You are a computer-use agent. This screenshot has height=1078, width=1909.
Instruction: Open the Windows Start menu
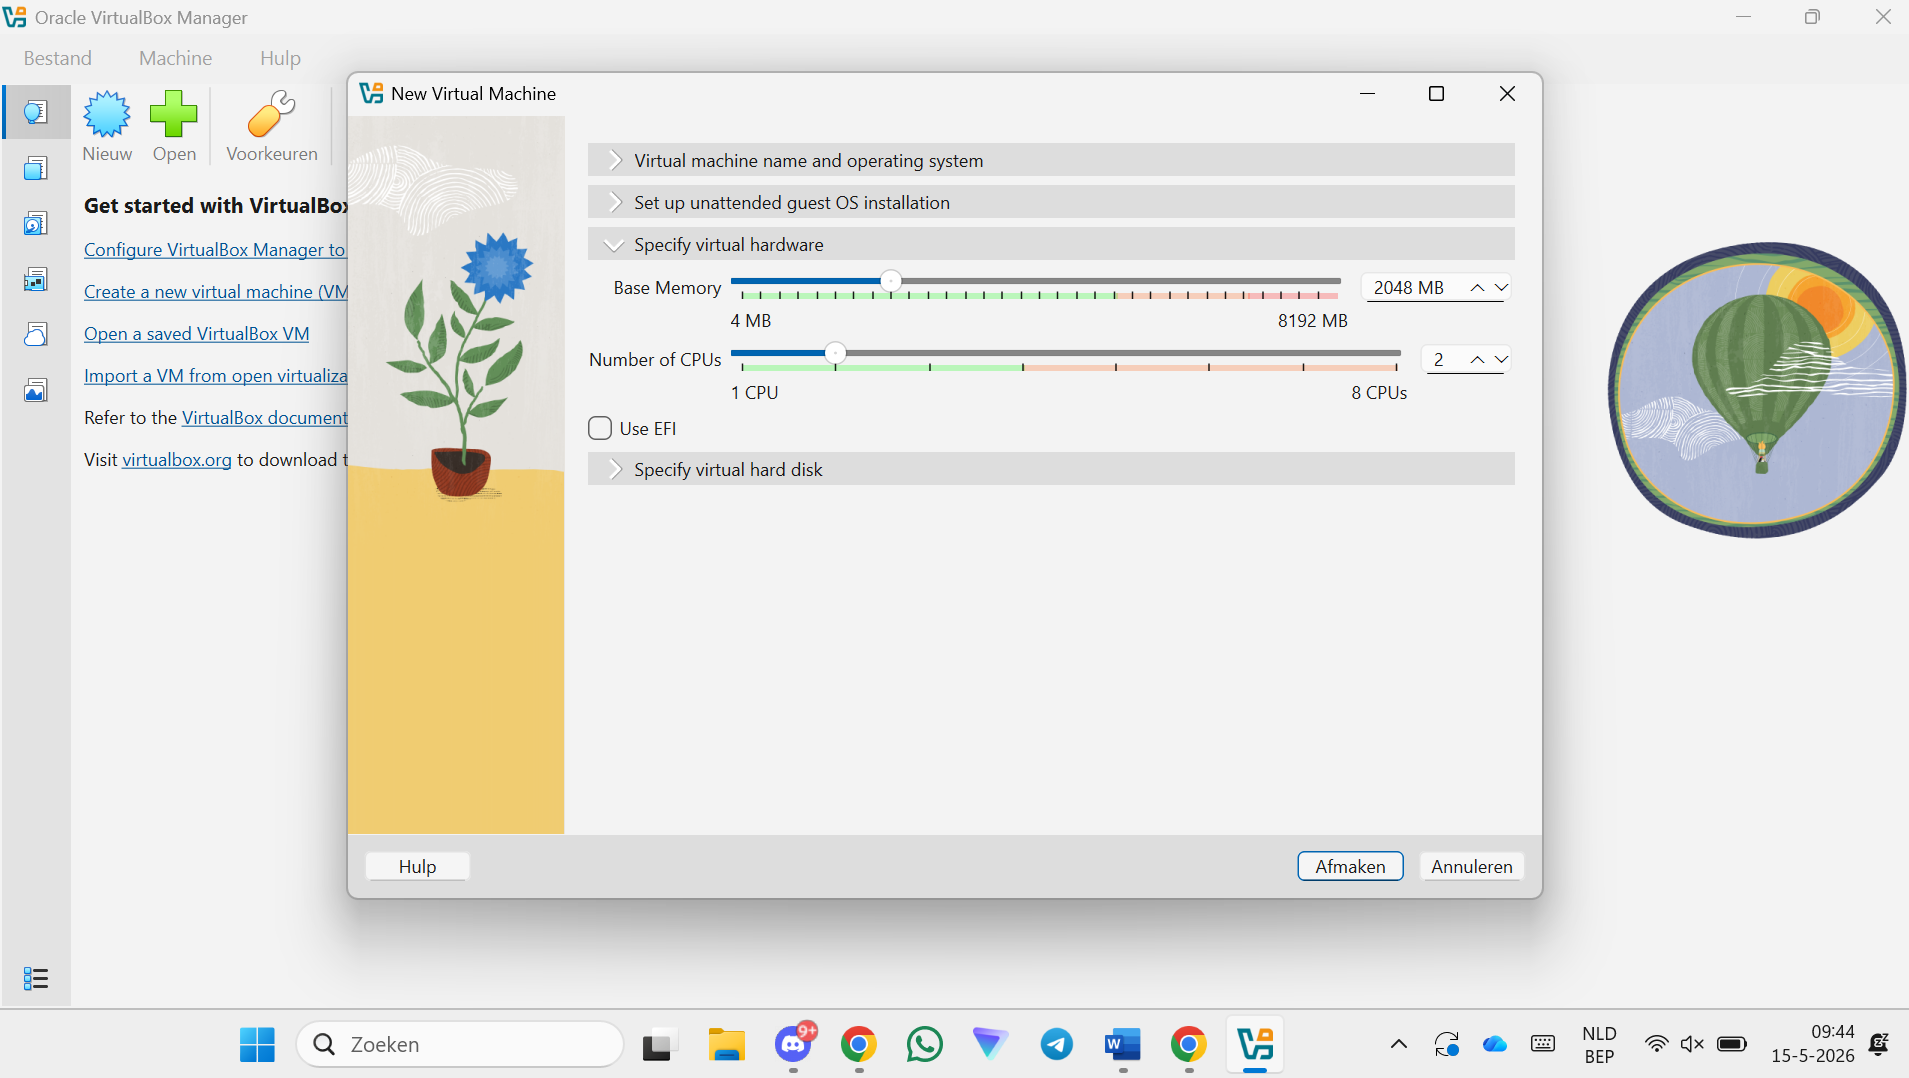pyautogui.click(x=257, y=1044)
